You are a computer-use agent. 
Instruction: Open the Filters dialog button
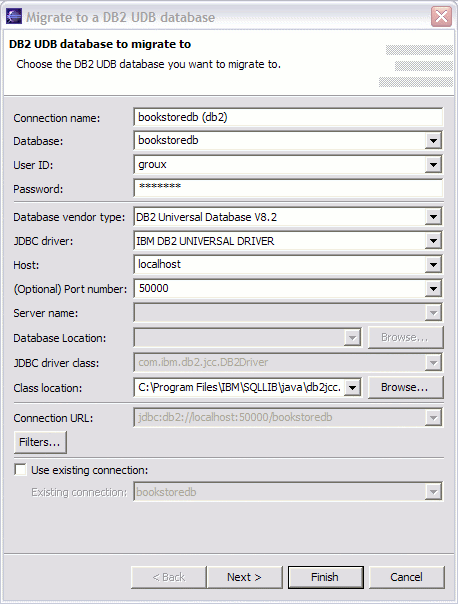40,442
